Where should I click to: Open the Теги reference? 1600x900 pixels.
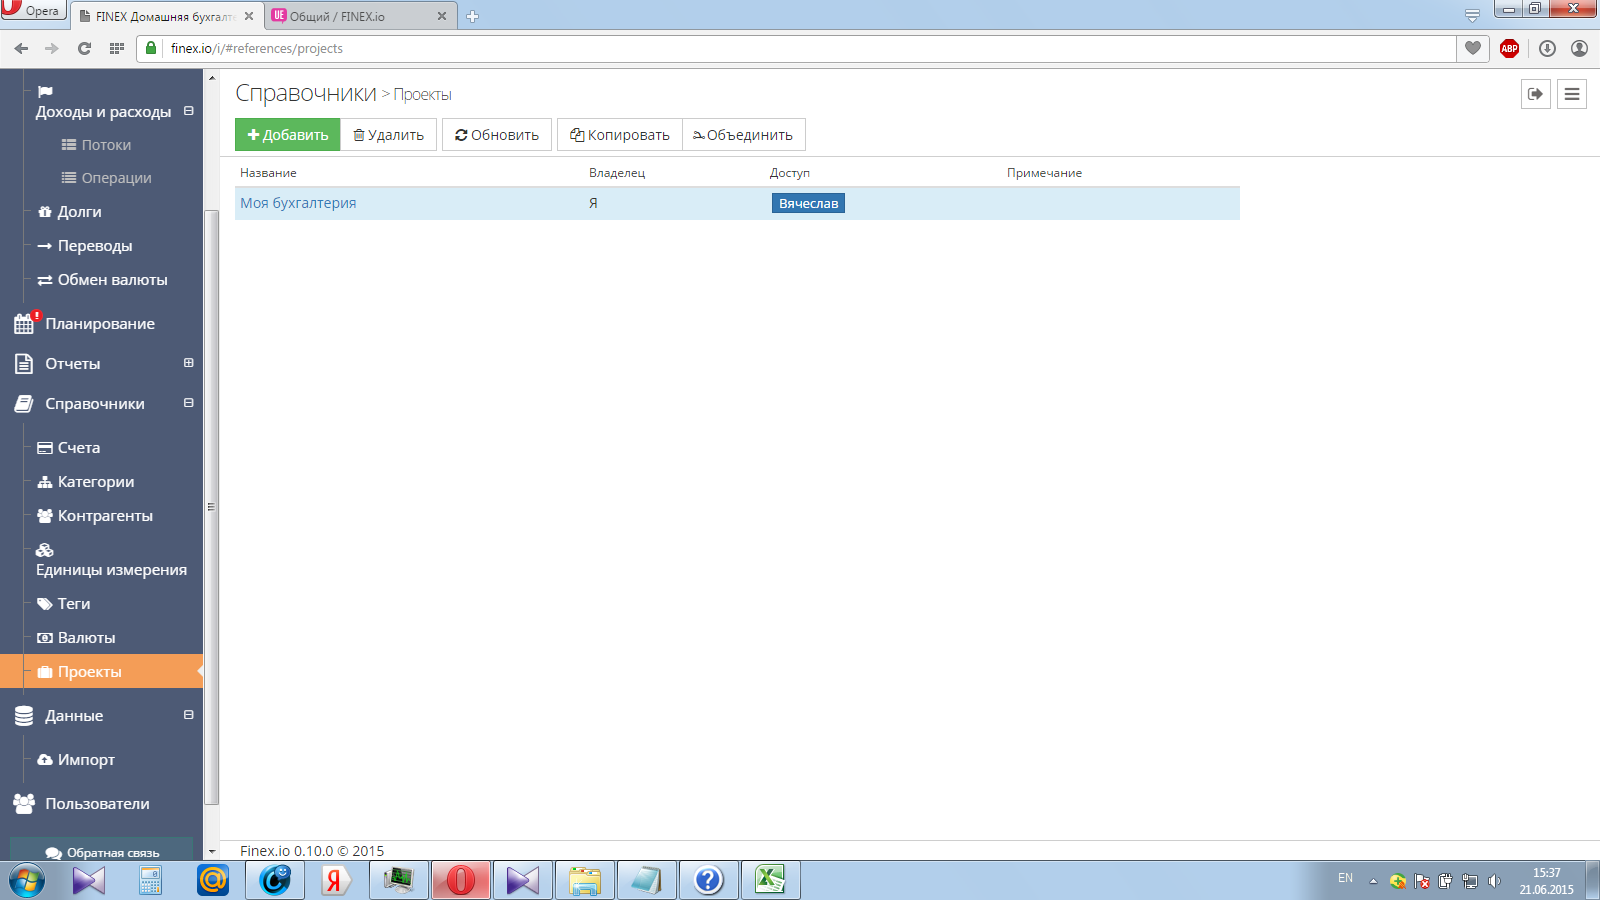(x=64, y=604)
